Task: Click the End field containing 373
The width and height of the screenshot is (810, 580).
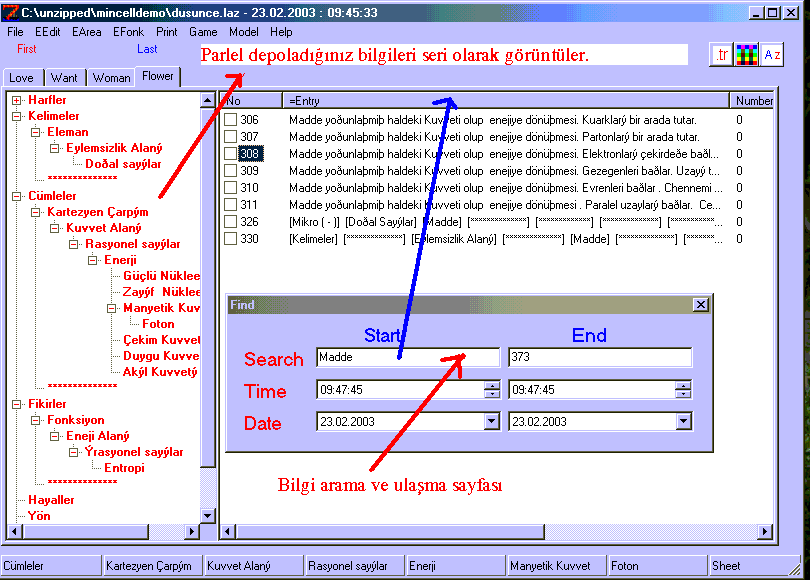Action: tap(600, 357)
